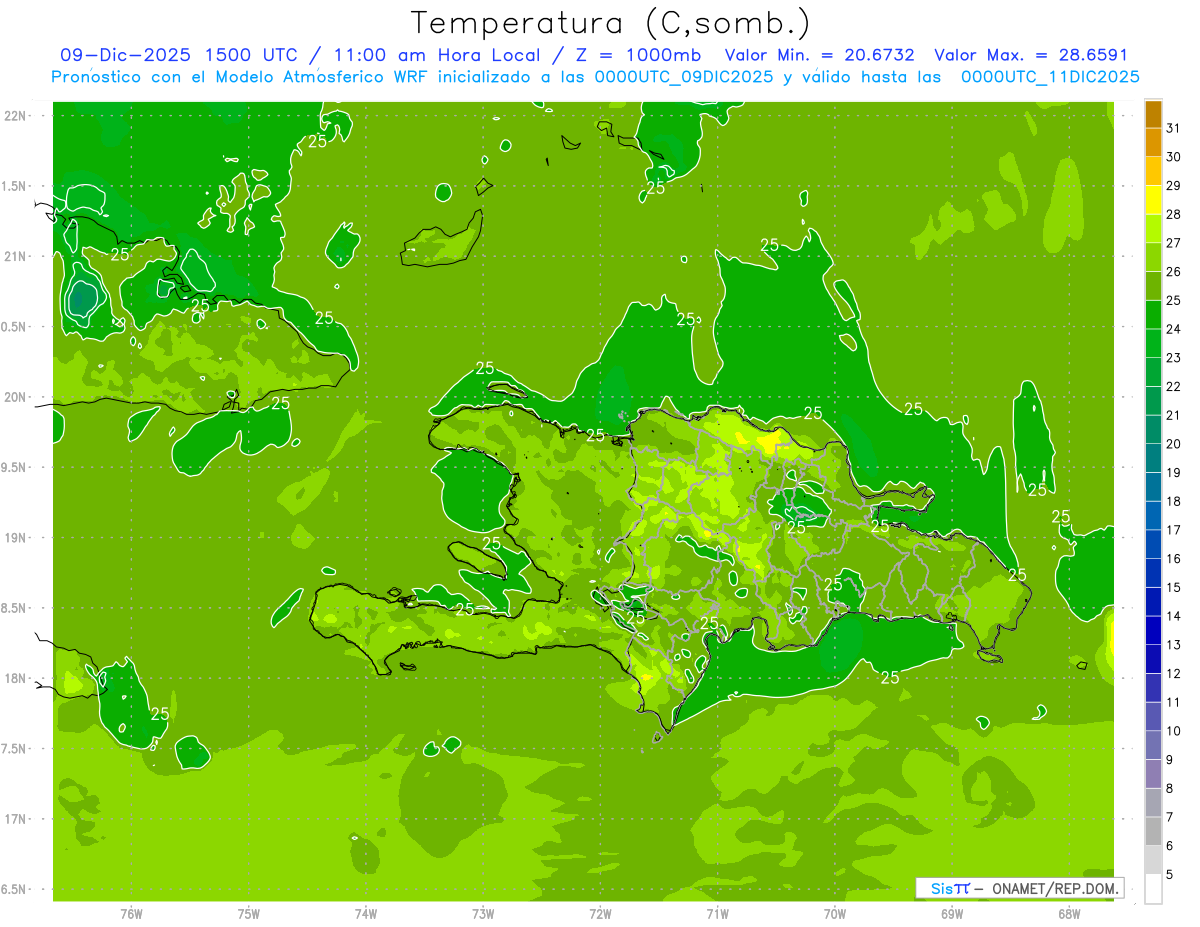The height and width of the screenshot is (927, 1200).
Task: Click the latitude label "9.5N"
Action: tap(15, 467)
